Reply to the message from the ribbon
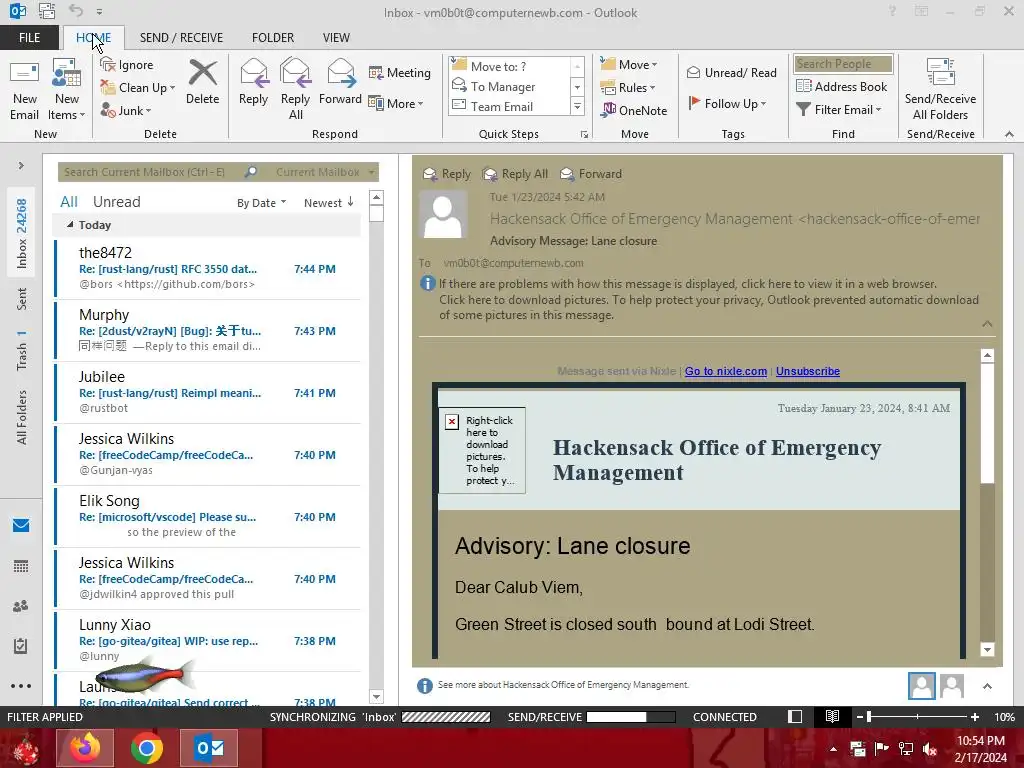This screenshot has height=768, width=1024. pos(253,82)
